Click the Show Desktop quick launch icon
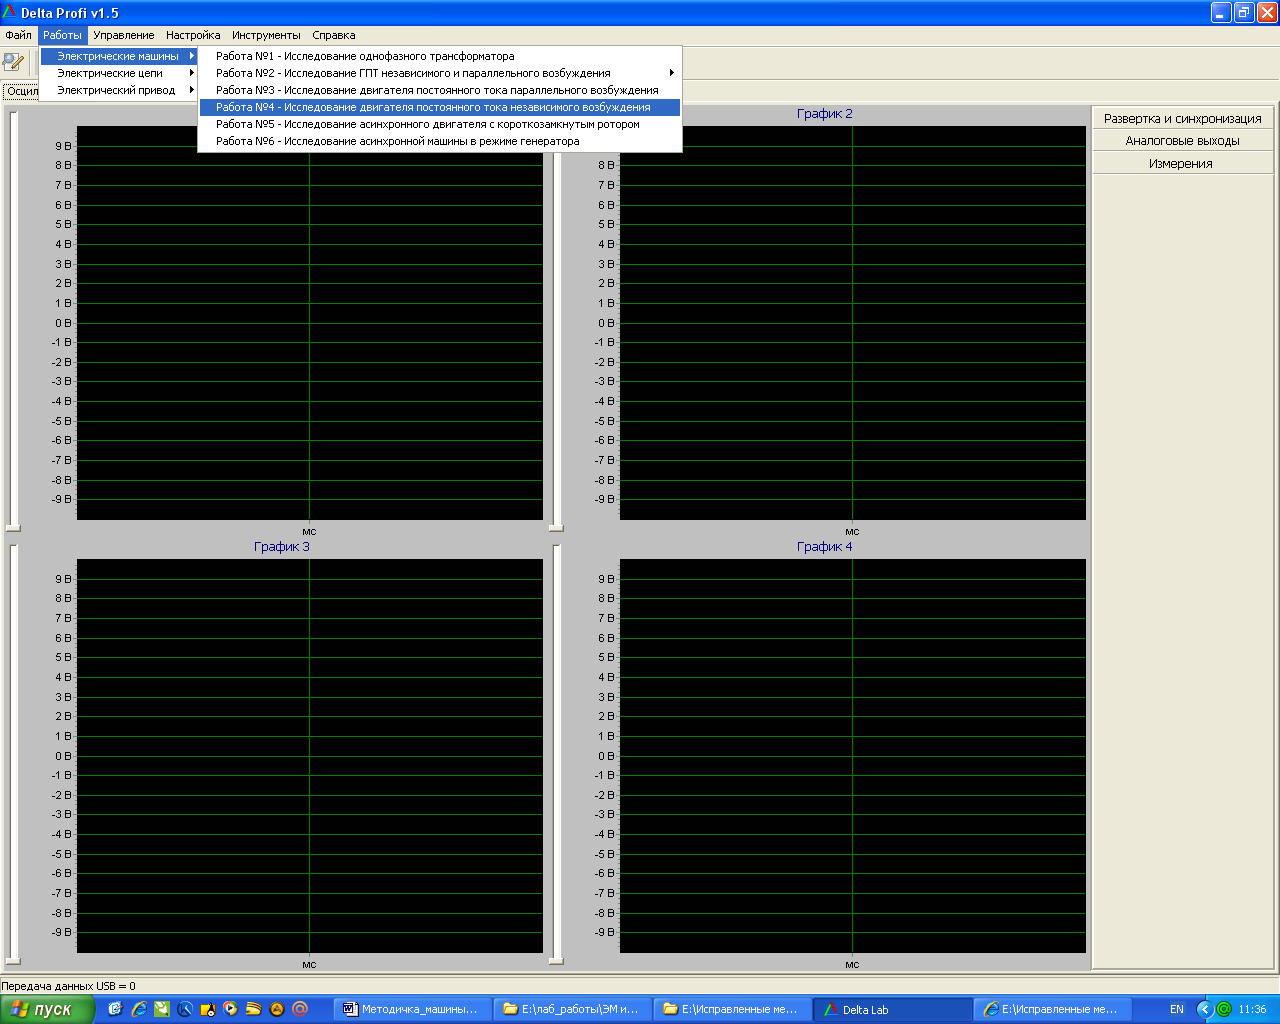This screenshot has width=1280, height=1024. tap(115, 1009)
